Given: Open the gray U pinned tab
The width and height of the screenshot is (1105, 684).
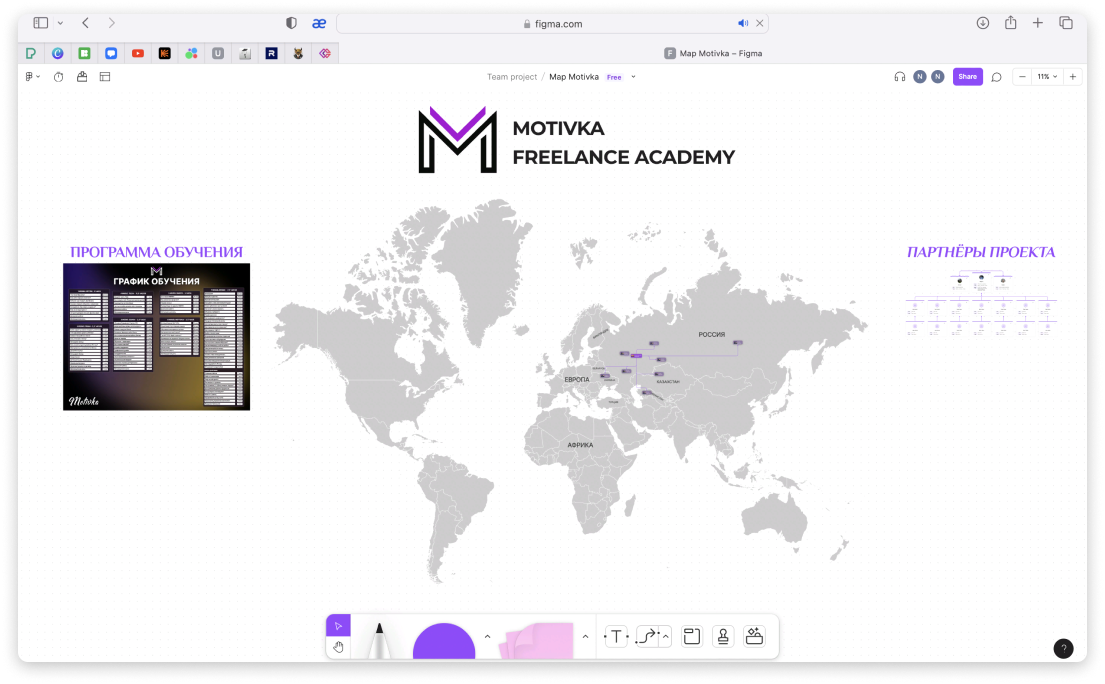Looking at the screenshot, I should pos(218,54).
